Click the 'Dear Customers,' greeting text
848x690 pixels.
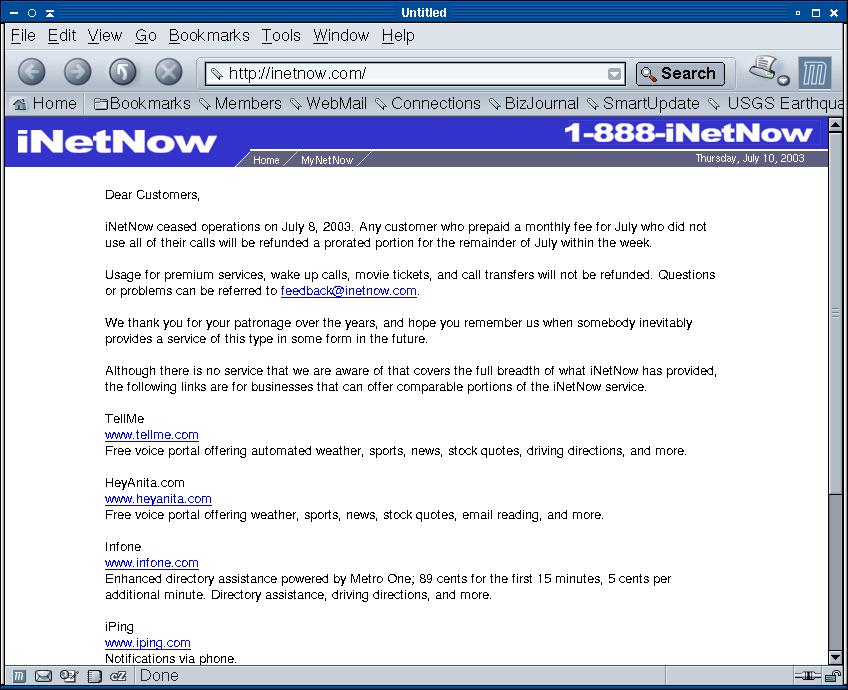point(153,195)
